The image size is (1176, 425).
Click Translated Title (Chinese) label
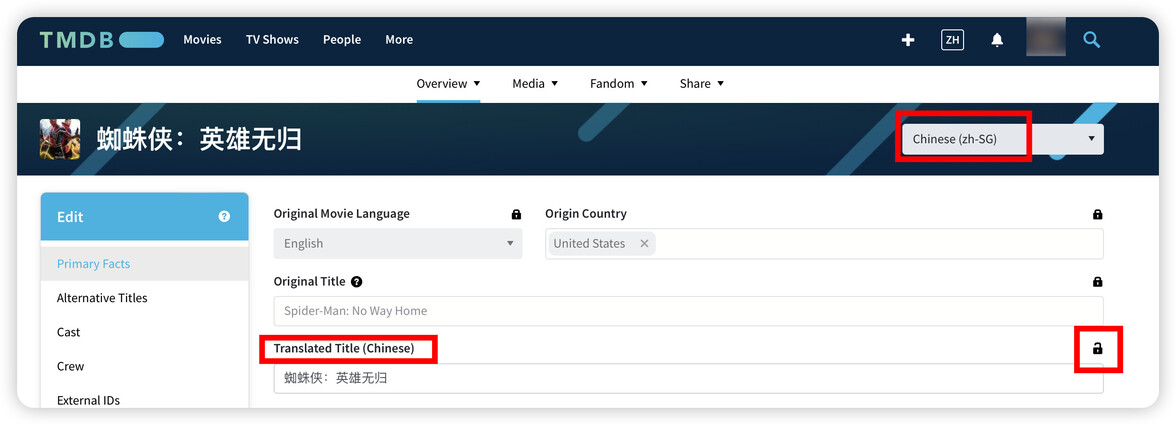pyautogui.click(x=344, y=349)
